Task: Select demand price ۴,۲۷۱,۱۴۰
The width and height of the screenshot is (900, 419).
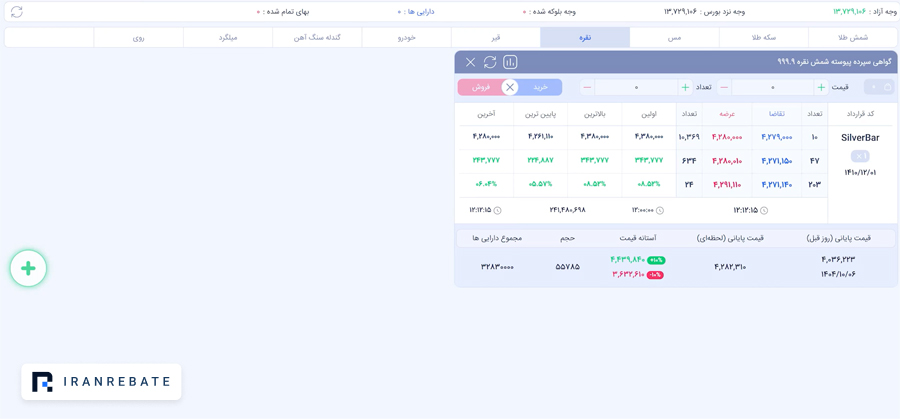Action: pyautogui.click(x=777, y=185)
